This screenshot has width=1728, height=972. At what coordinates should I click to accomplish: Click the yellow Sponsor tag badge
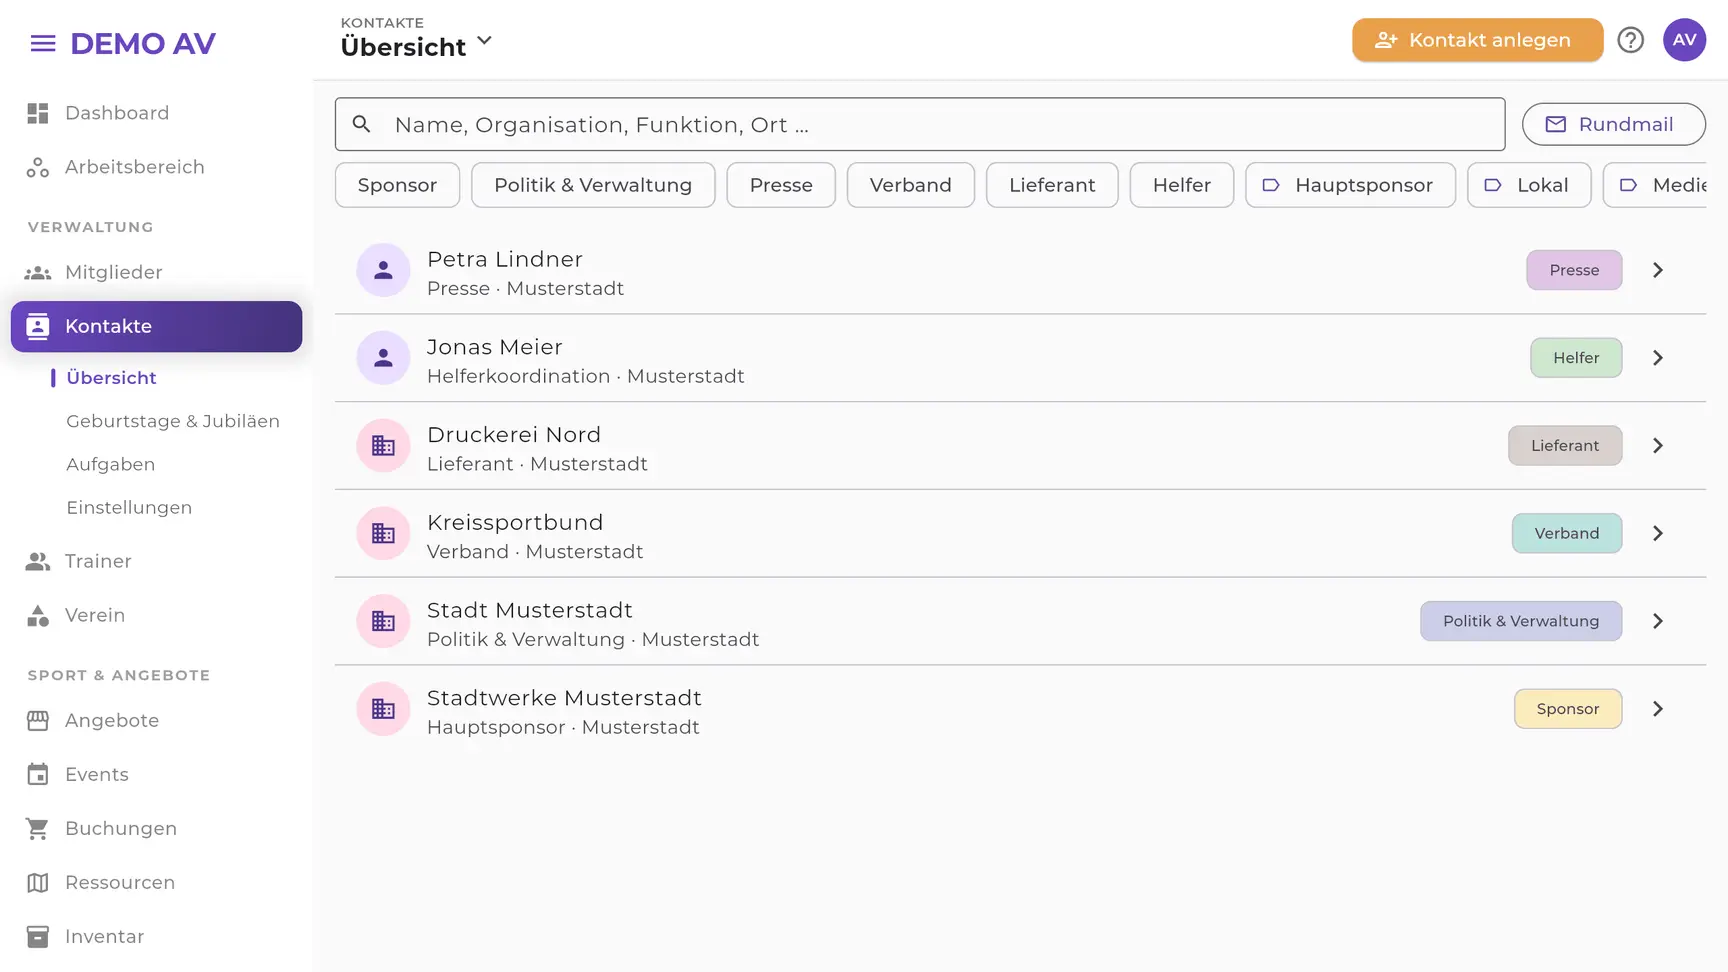pyautogui.click(x=1568, y=709)
